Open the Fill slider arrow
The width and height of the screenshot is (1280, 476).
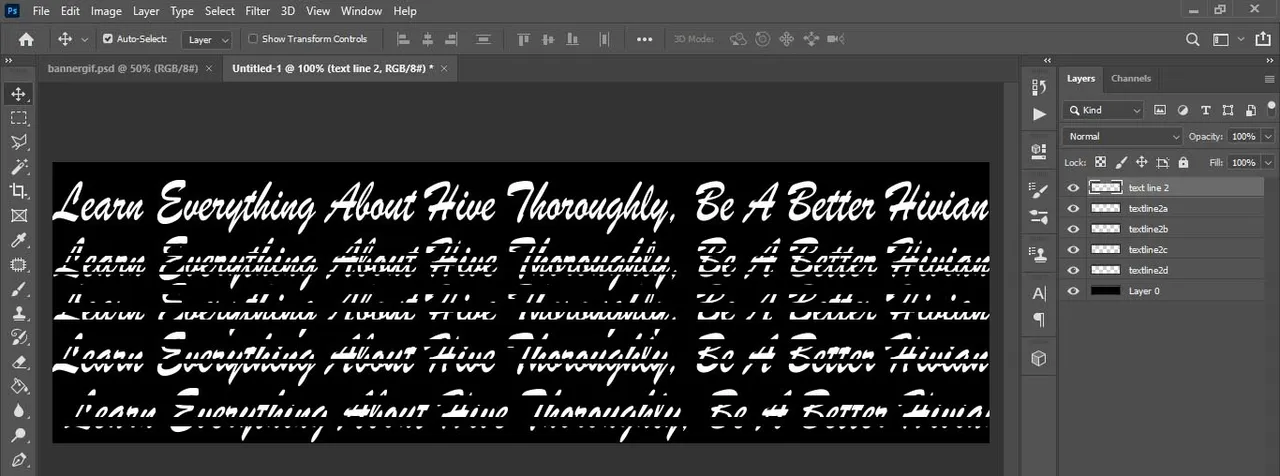(1269, 162)
